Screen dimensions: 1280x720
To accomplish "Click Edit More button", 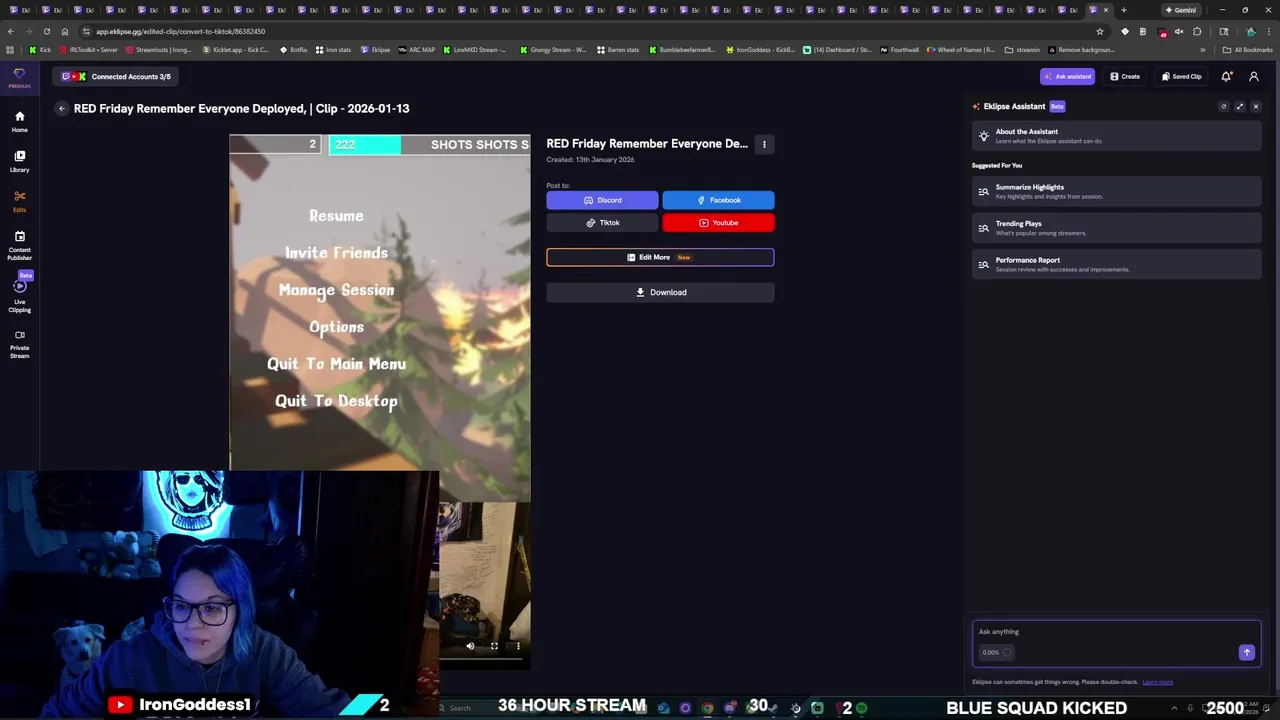I will click(x=660, y=257).
